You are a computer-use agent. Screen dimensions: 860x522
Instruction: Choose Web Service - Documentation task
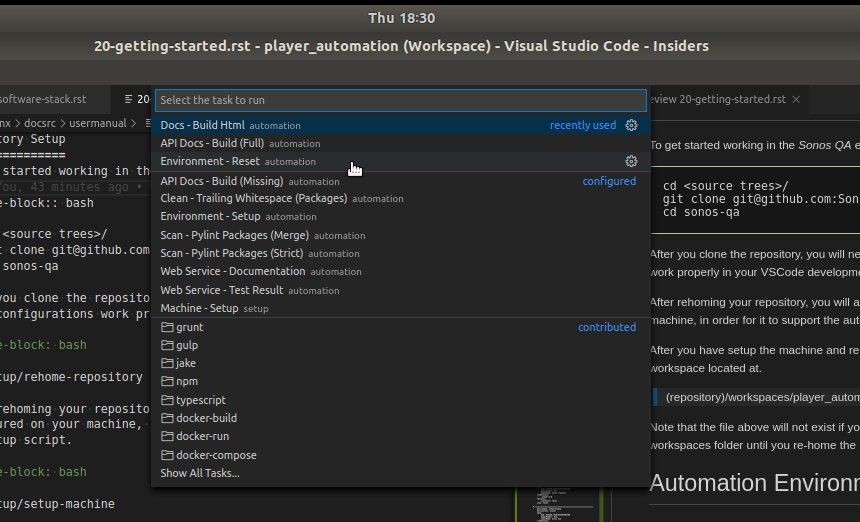pyautogui.click(x=233, y=271)
